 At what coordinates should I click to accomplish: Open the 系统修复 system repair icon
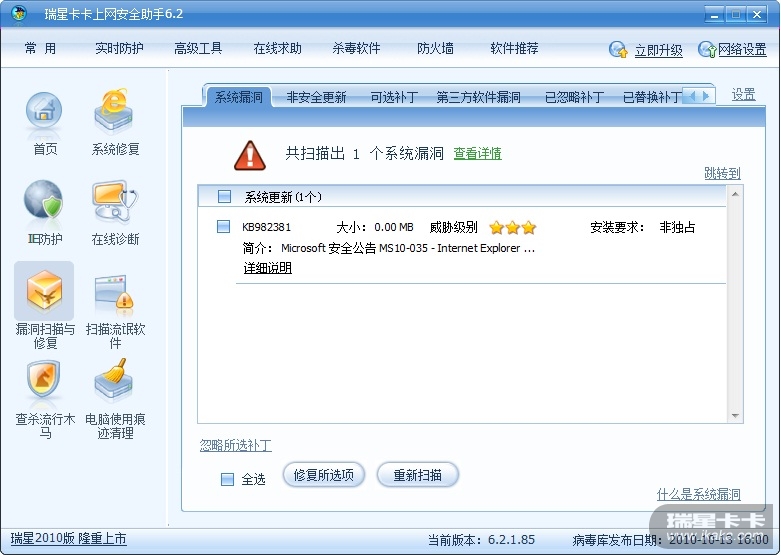point(114,111)
